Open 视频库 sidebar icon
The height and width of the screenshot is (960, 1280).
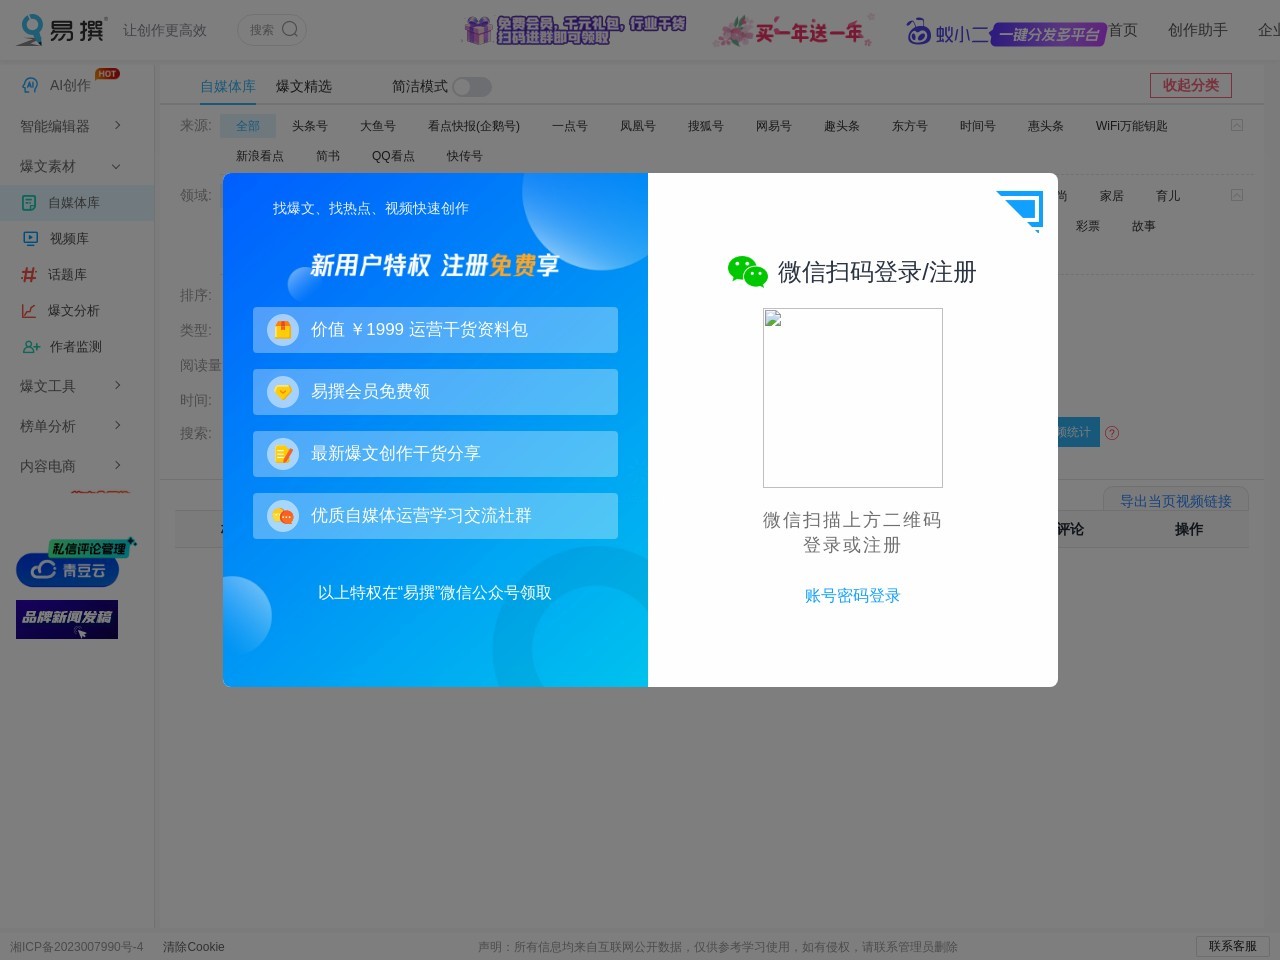(x=30, y=238)
